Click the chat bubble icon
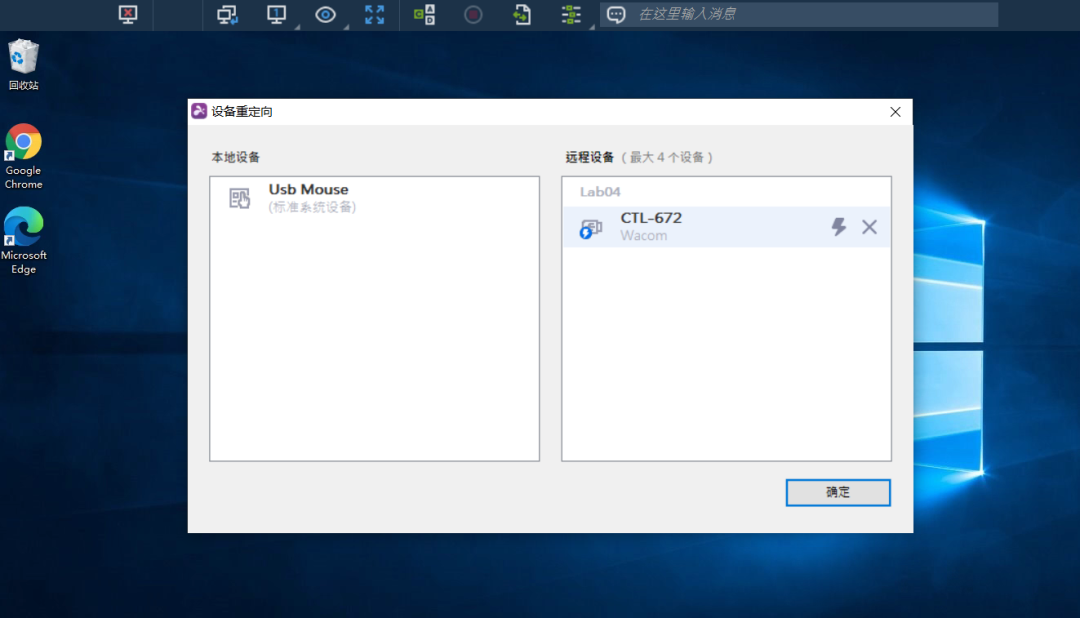The height and width of the screenshot is (618, 1080). click(616, 14)
